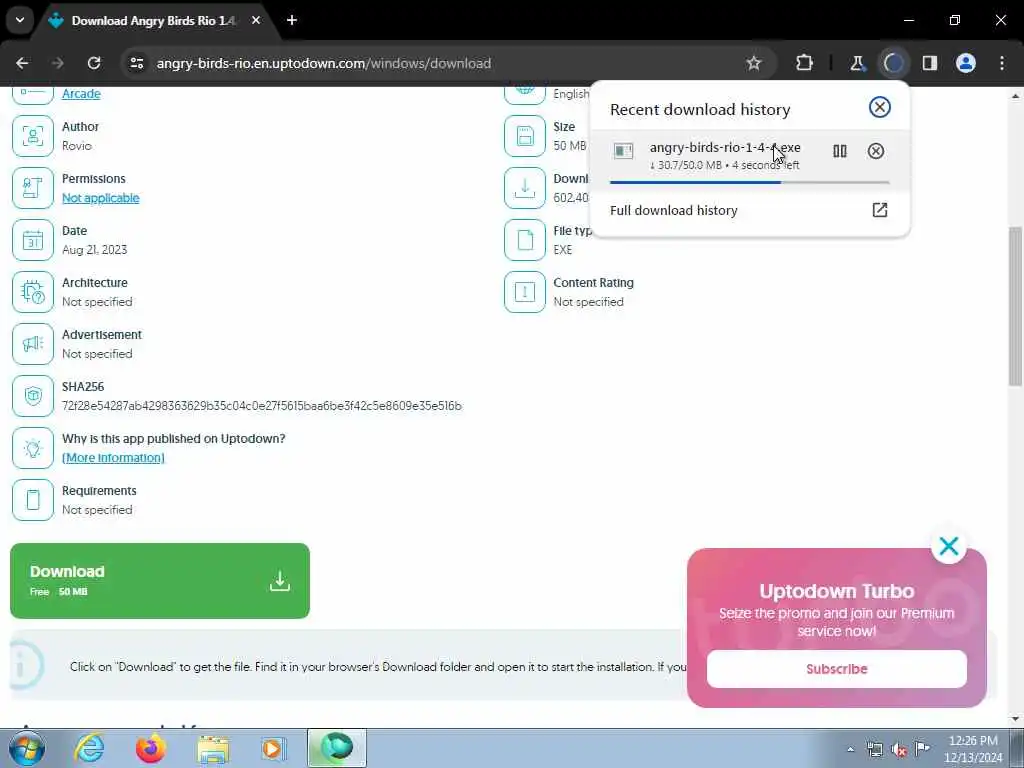The width and height of the screenshot is (1024, 768).
Task: Click the Downloads arrow icon
Action: (x=524, y=188)
